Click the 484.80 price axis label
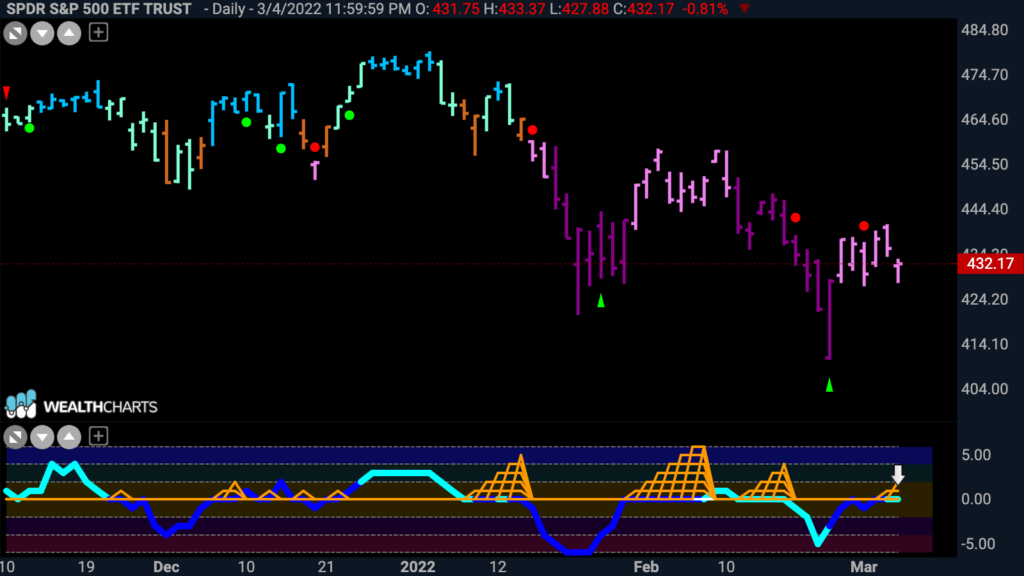 [x=982, y=30]
